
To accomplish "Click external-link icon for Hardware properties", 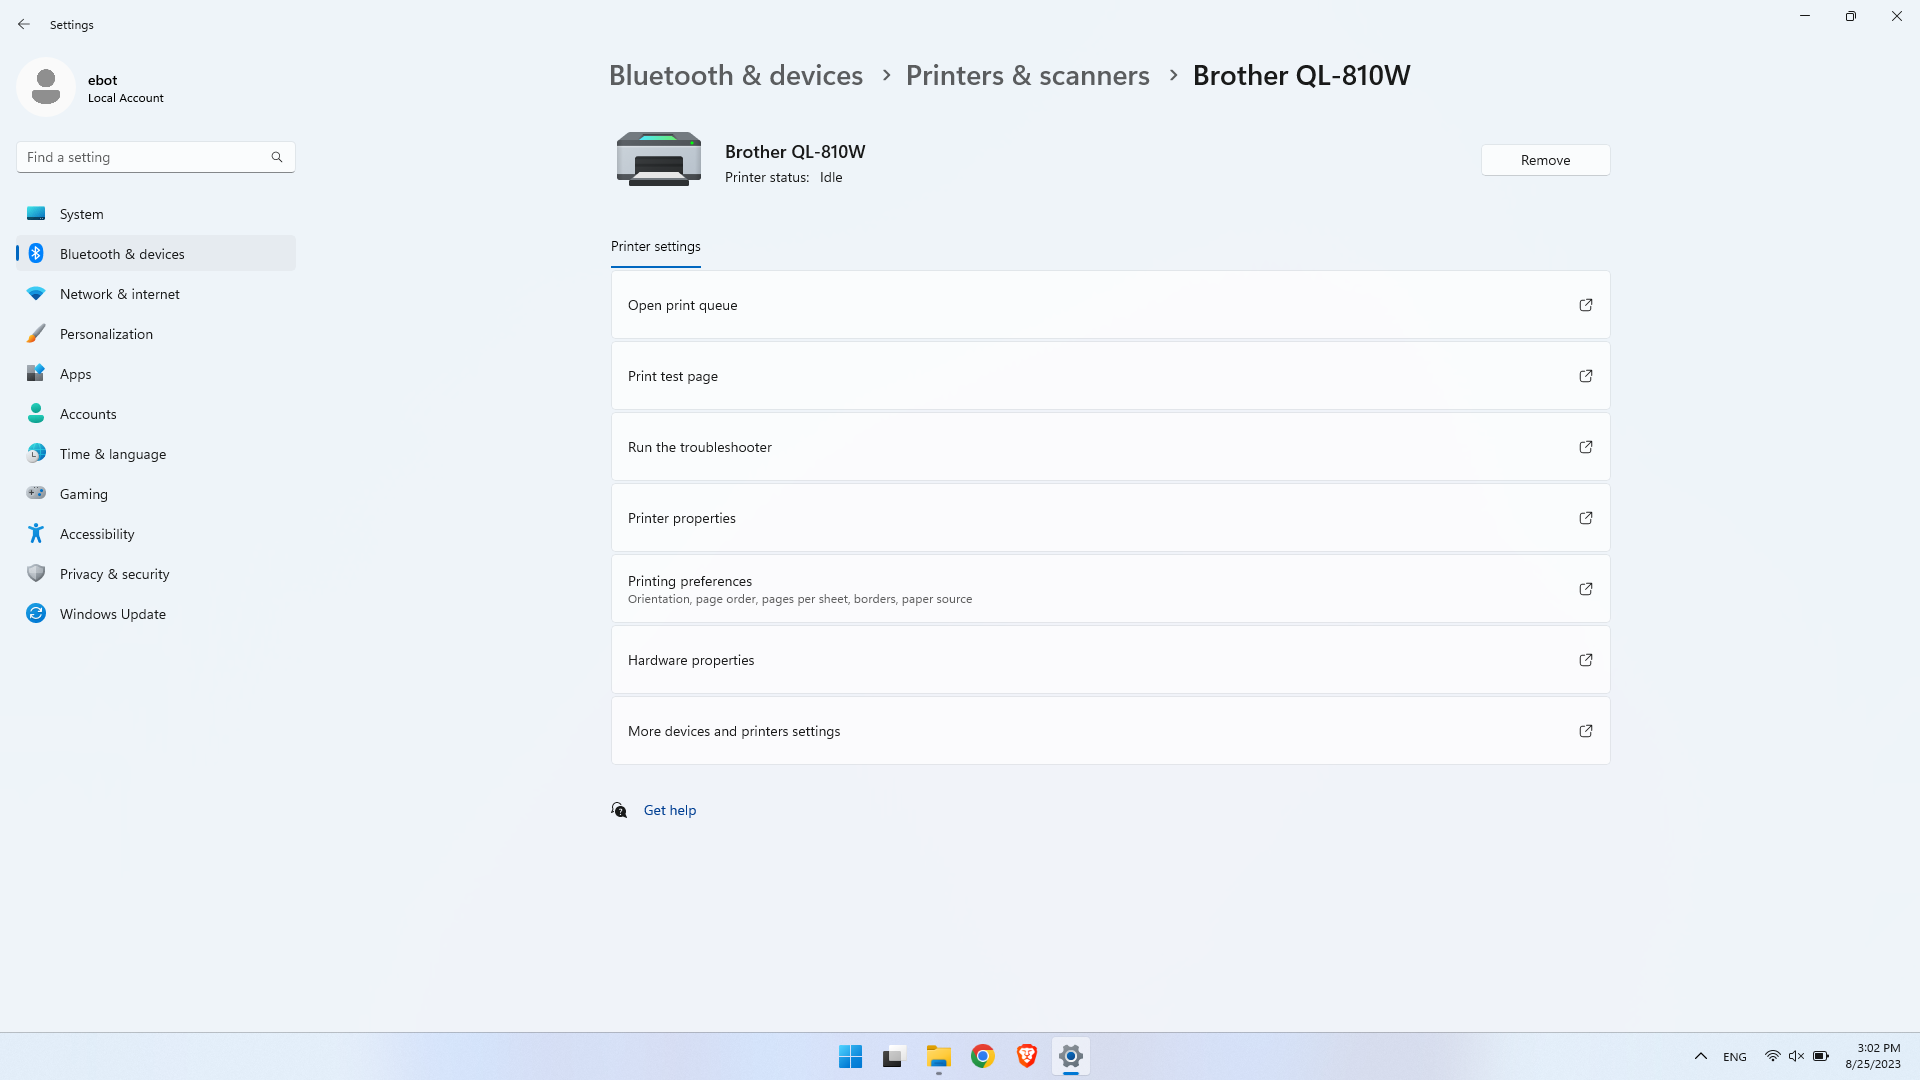I will pos(1586,660).
